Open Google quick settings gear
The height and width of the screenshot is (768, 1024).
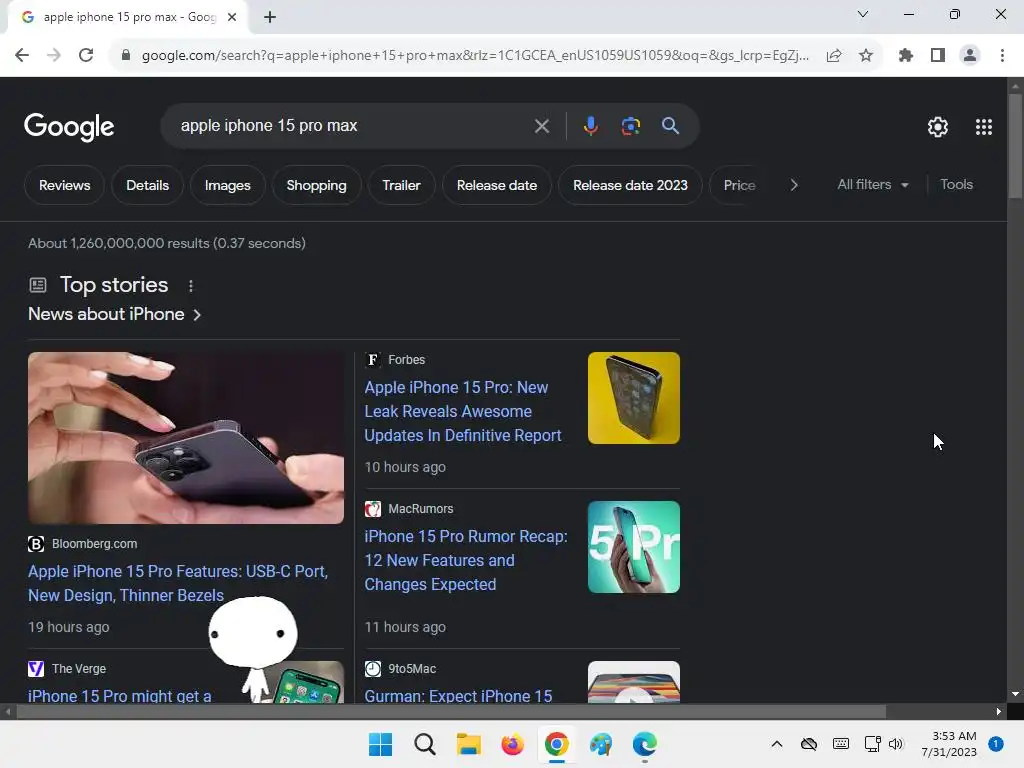pyautogui.click(x=938, y=127)
